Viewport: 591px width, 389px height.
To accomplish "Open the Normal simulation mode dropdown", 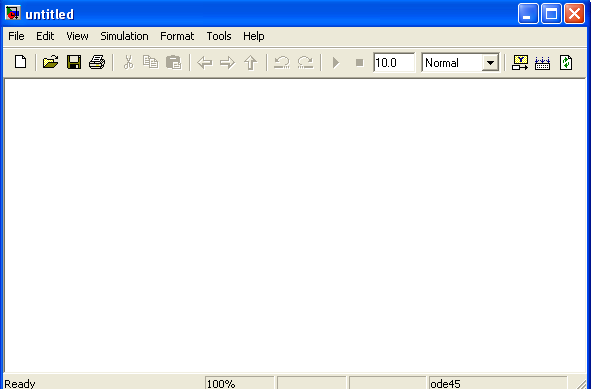I will click(x=490, y=63).
